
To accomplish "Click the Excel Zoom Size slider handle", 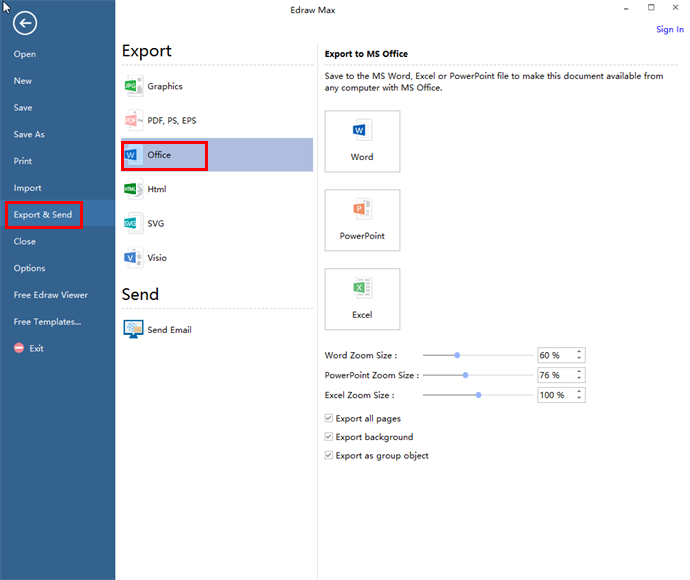I will click(478, 395).
